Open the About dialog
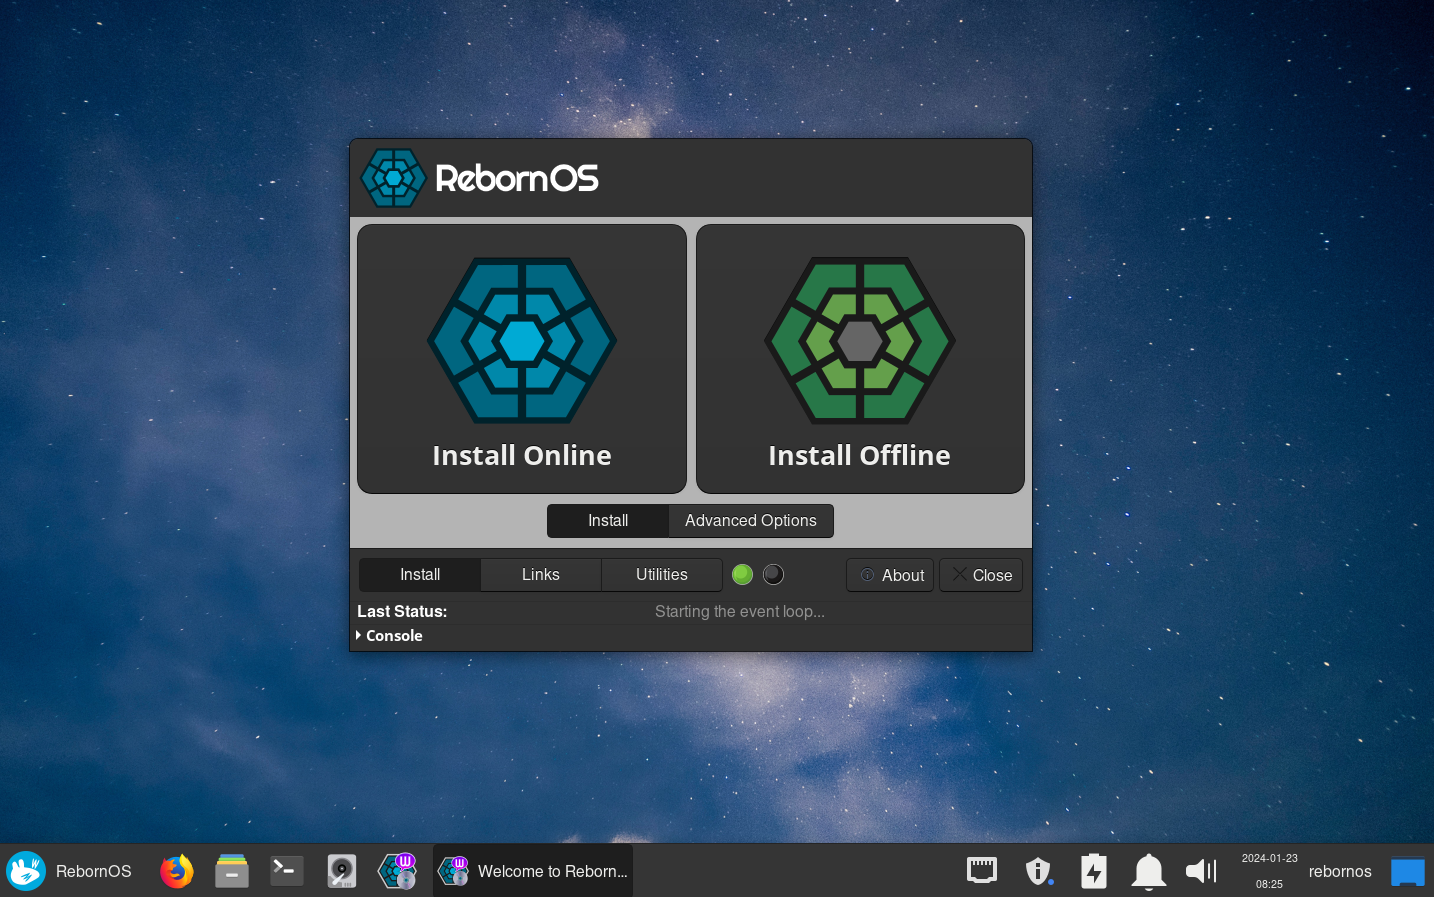 (x=890, y=575)
